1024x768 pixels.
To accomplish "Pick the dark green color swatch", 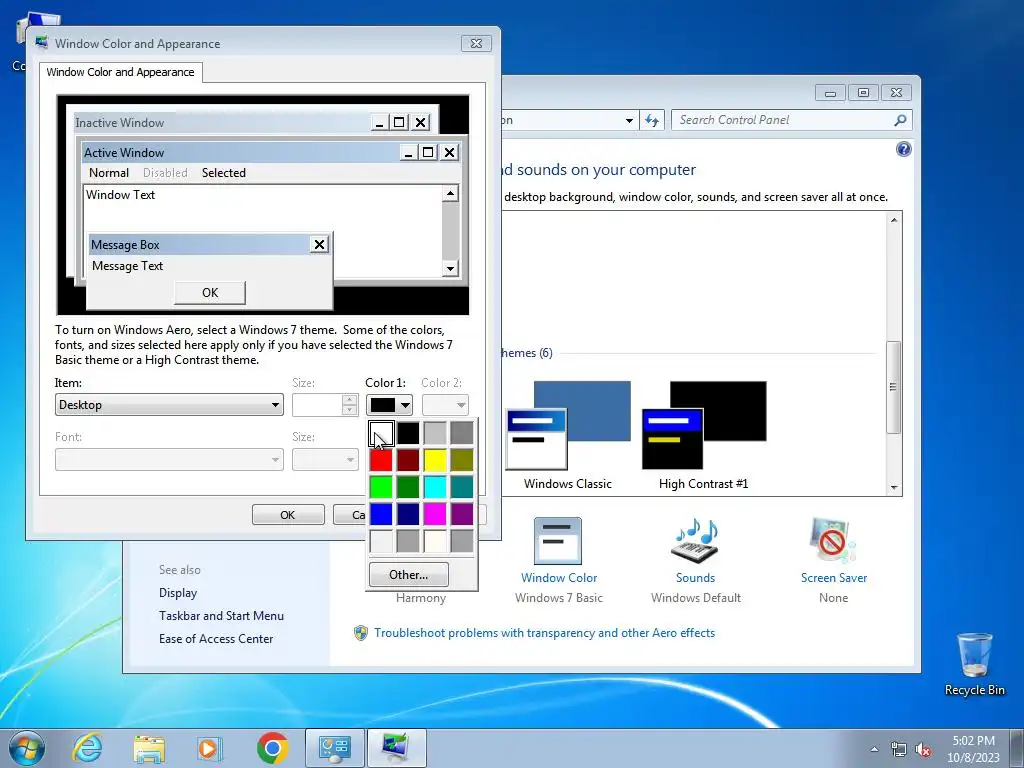I will pos(408,487).
